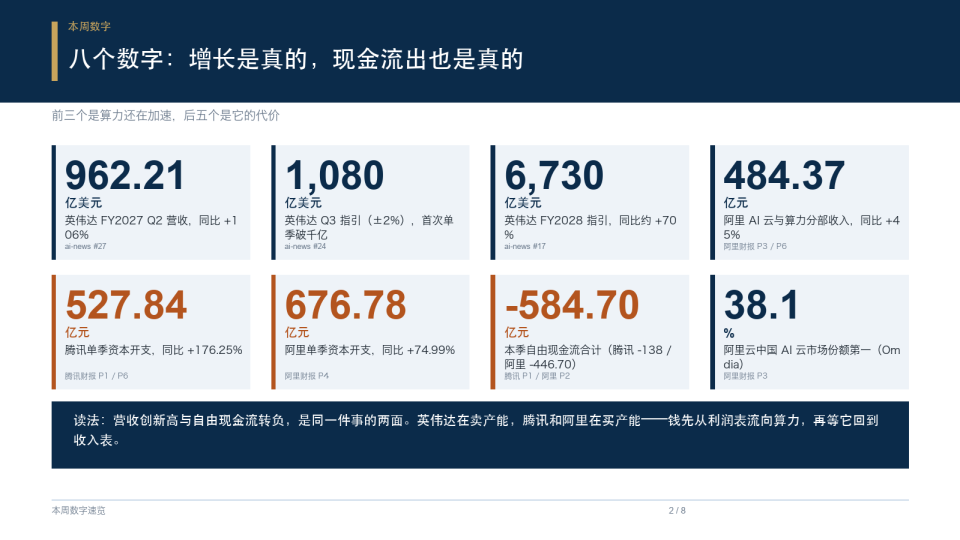Click the 38.1 figure
Image resolution: width=960 pixels, height=540 pixels.
click(x=761, y=305)
